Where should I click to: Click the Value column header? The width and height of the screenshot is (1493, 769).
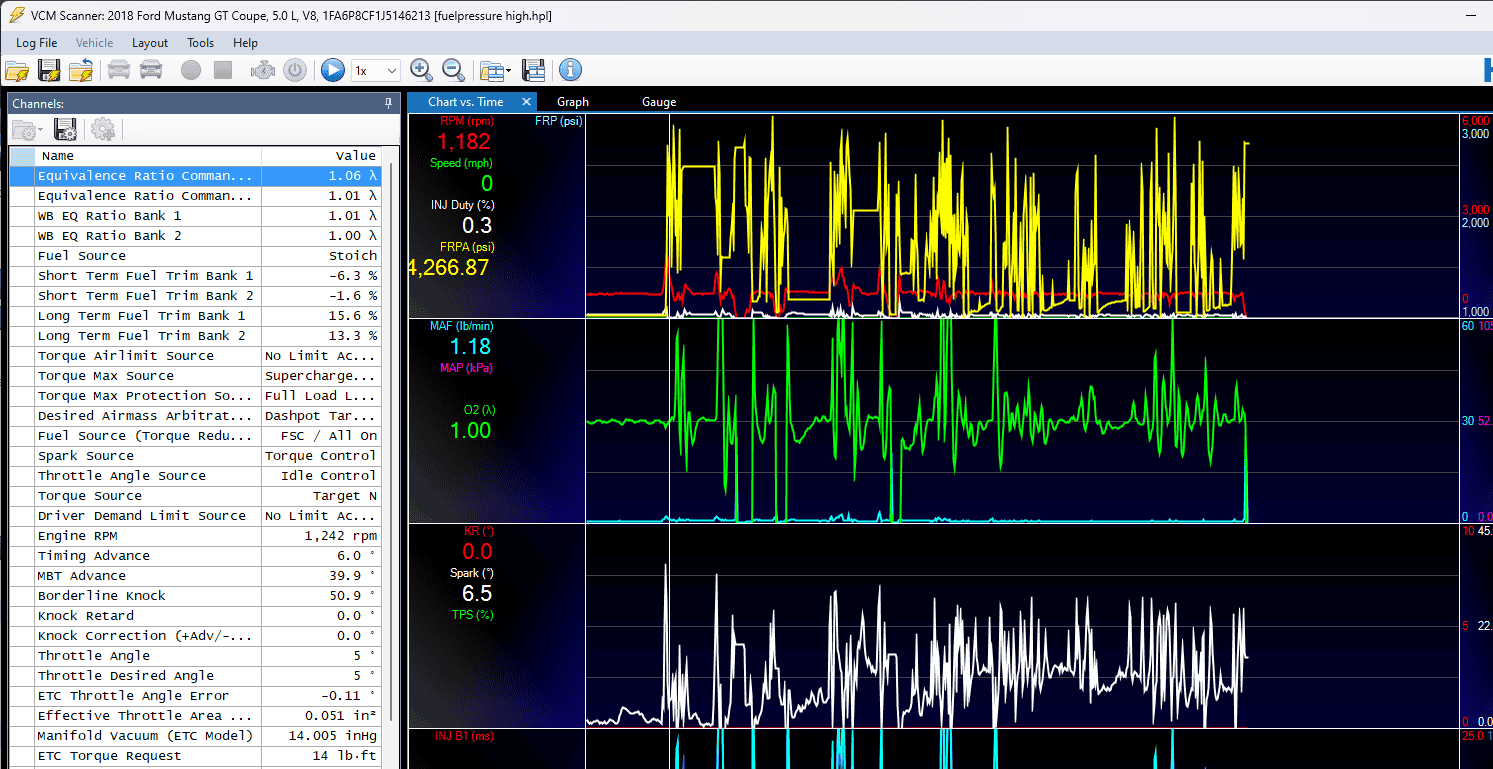321,156
